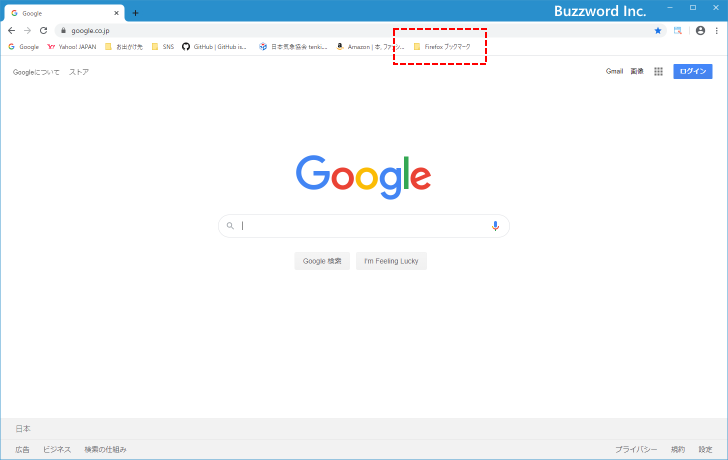Open the プライバシー footer link

coord(636,449)
